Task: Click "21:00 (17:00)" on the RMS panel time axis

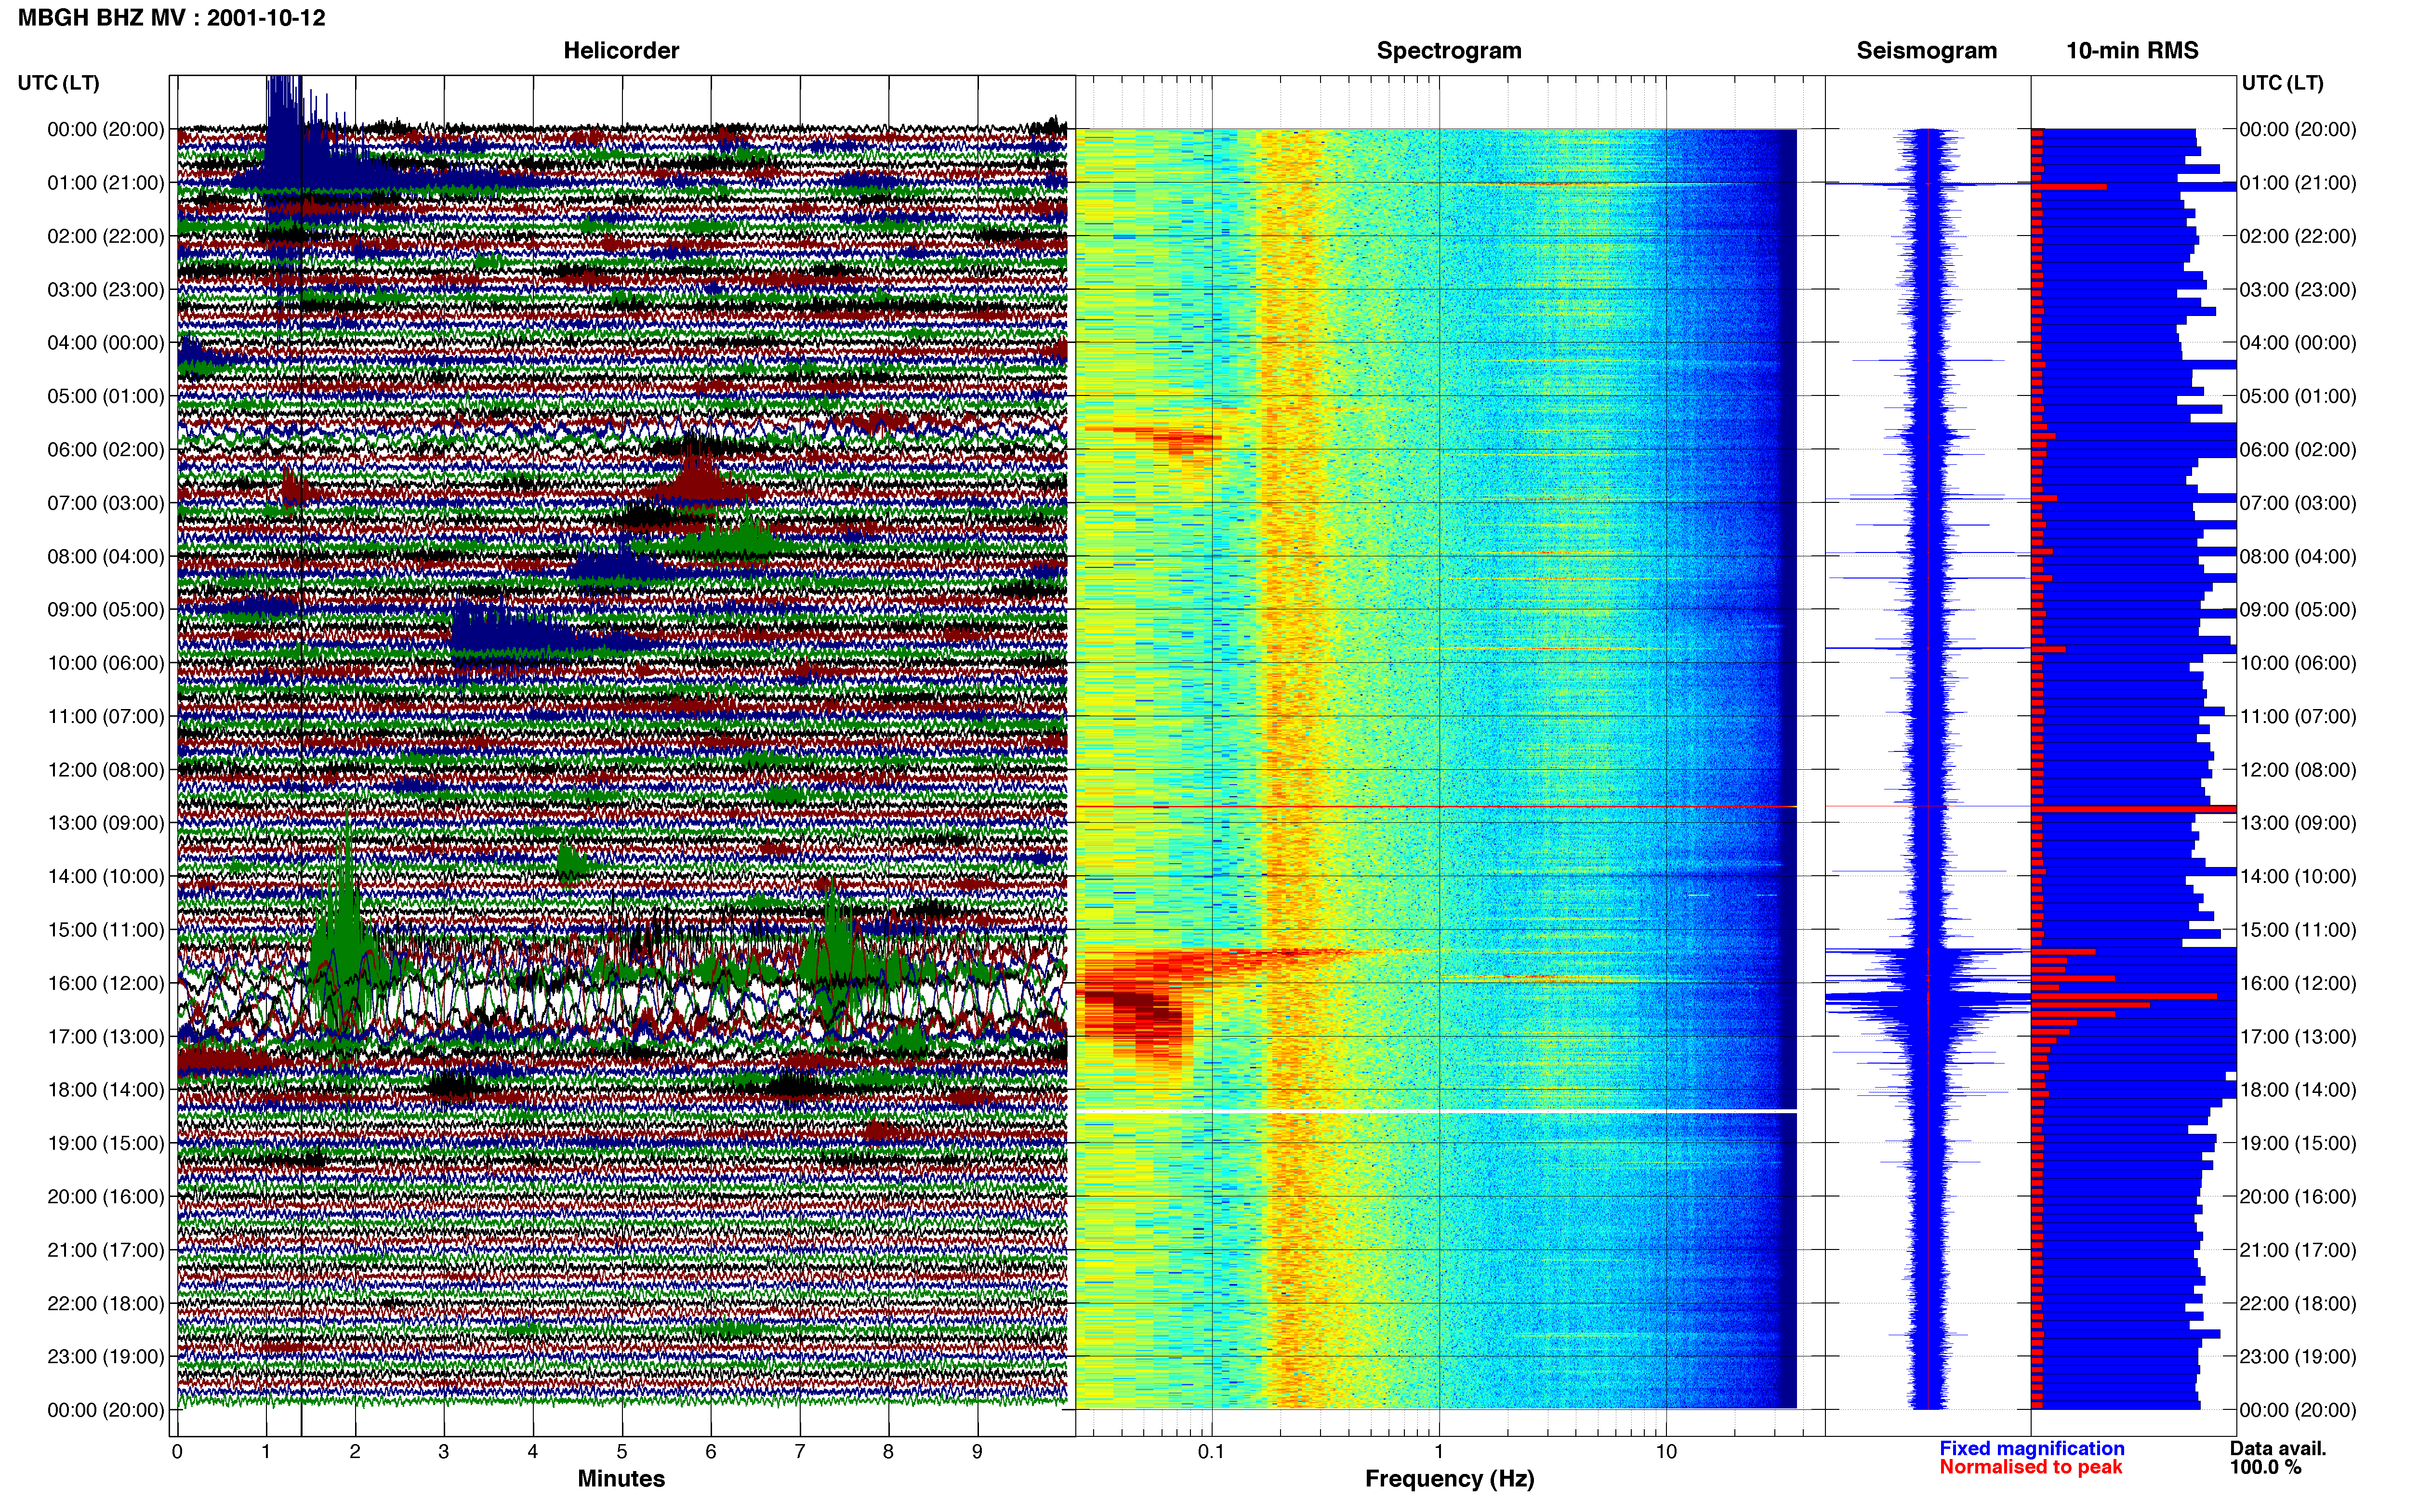Action: [2298, 1250]
